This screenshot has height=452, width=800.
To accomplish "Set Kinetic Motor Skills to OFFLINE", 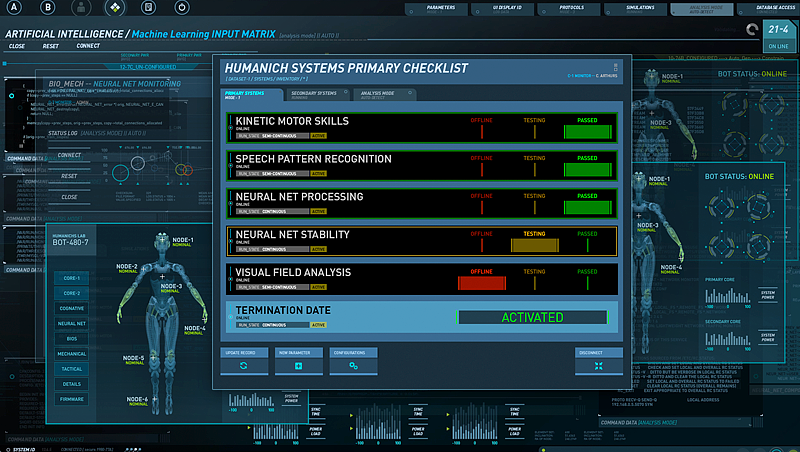I will click(x=482, y=128).
